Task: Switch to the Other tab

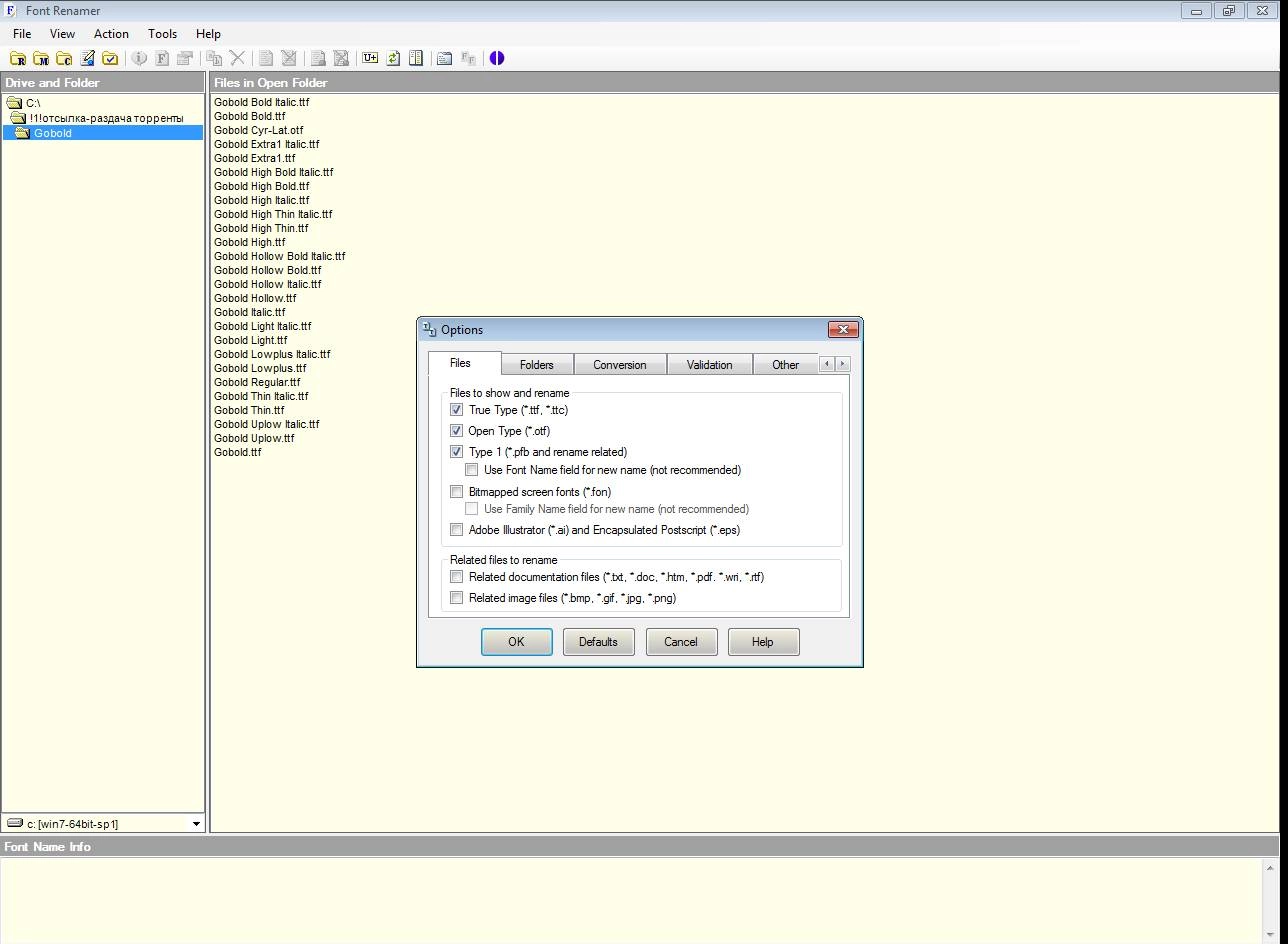Action: pyautogui.click(x=785, y=365)
